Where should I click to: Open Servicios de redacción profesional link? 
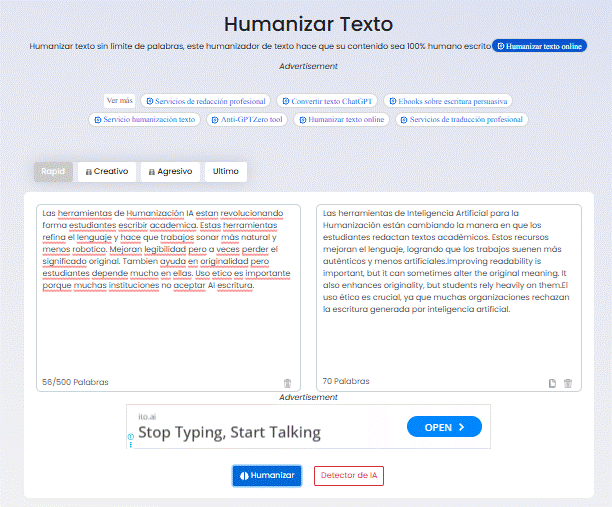coord(205,101)
